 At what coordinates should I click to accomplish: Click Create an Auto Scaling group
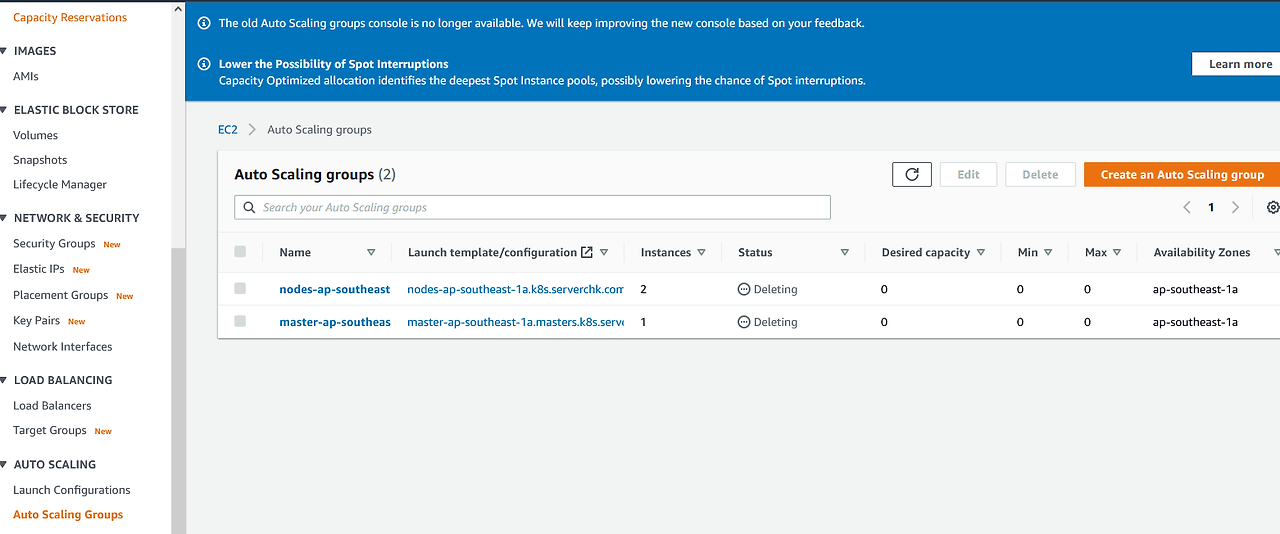pos(1182,174)
